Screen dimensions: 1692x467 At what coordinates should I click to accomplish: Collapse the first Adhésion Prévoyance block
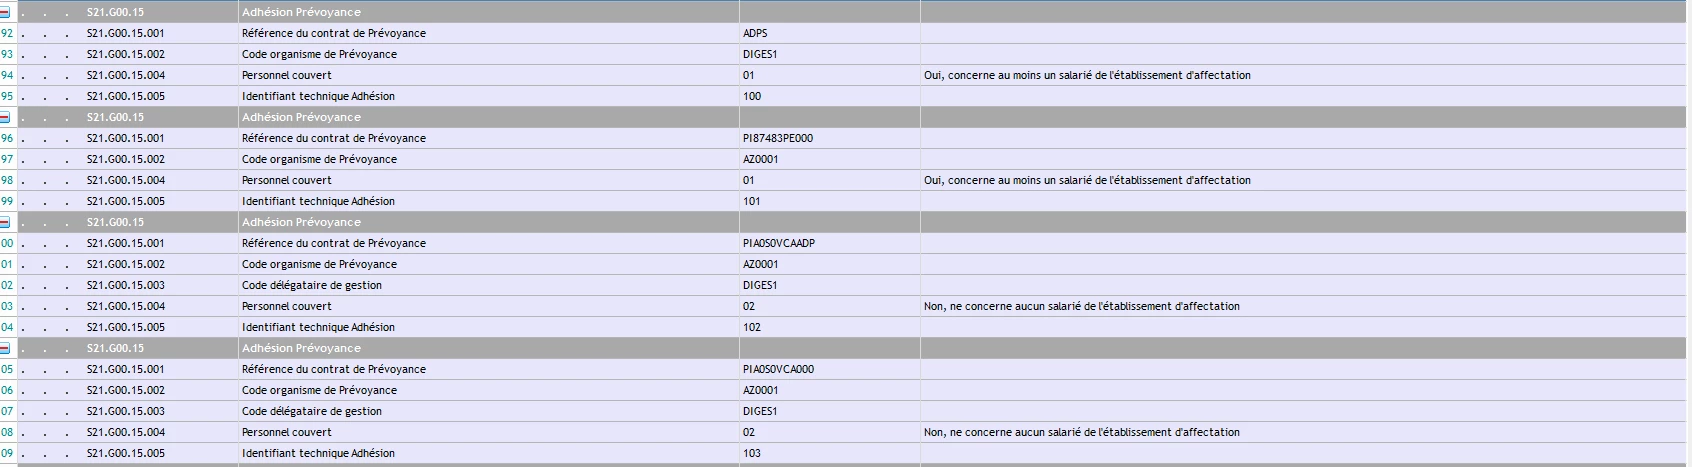(4, 12)
